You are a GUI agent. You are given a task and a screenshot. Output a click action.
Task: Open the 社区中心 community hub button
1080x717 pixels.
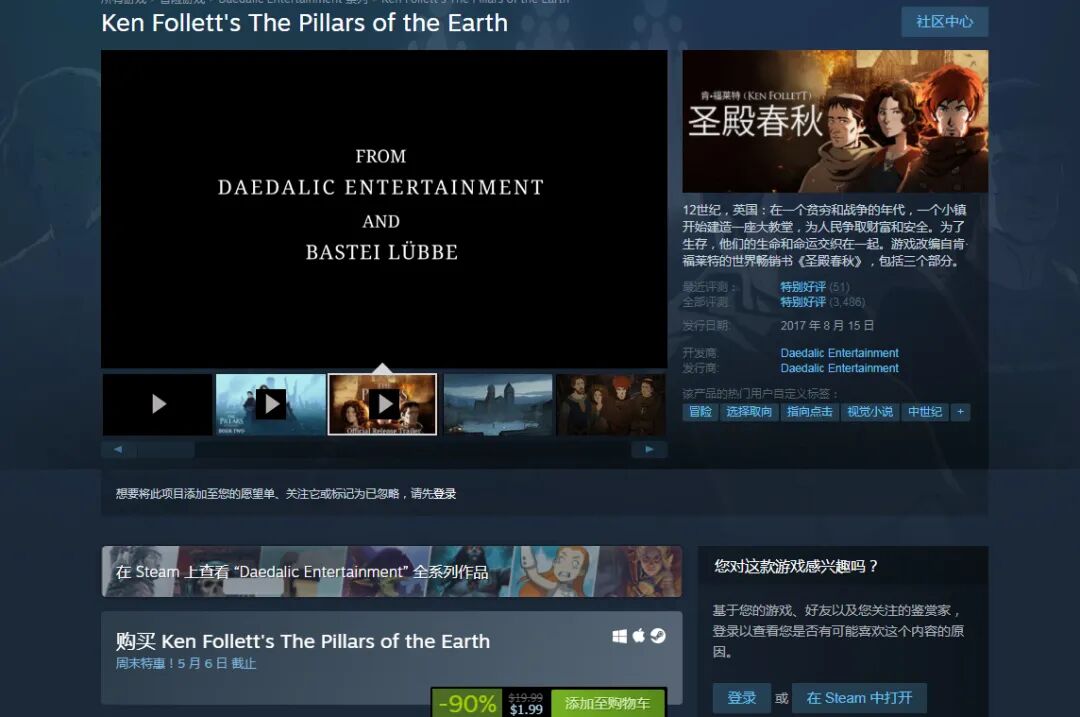click(x=944, y=21)
